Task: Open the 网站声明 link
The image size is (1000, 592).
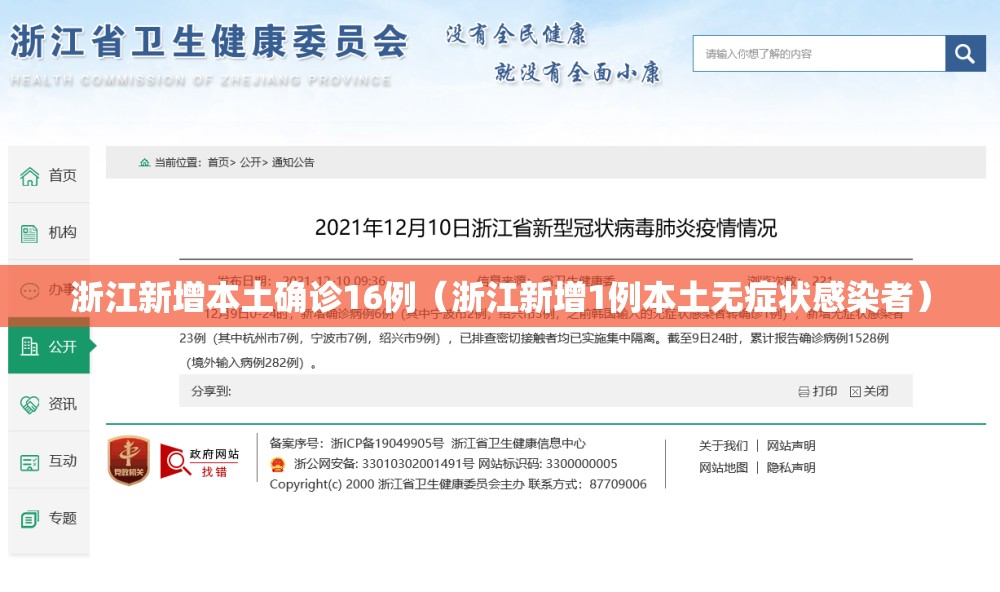Action: tap(791, 445)
